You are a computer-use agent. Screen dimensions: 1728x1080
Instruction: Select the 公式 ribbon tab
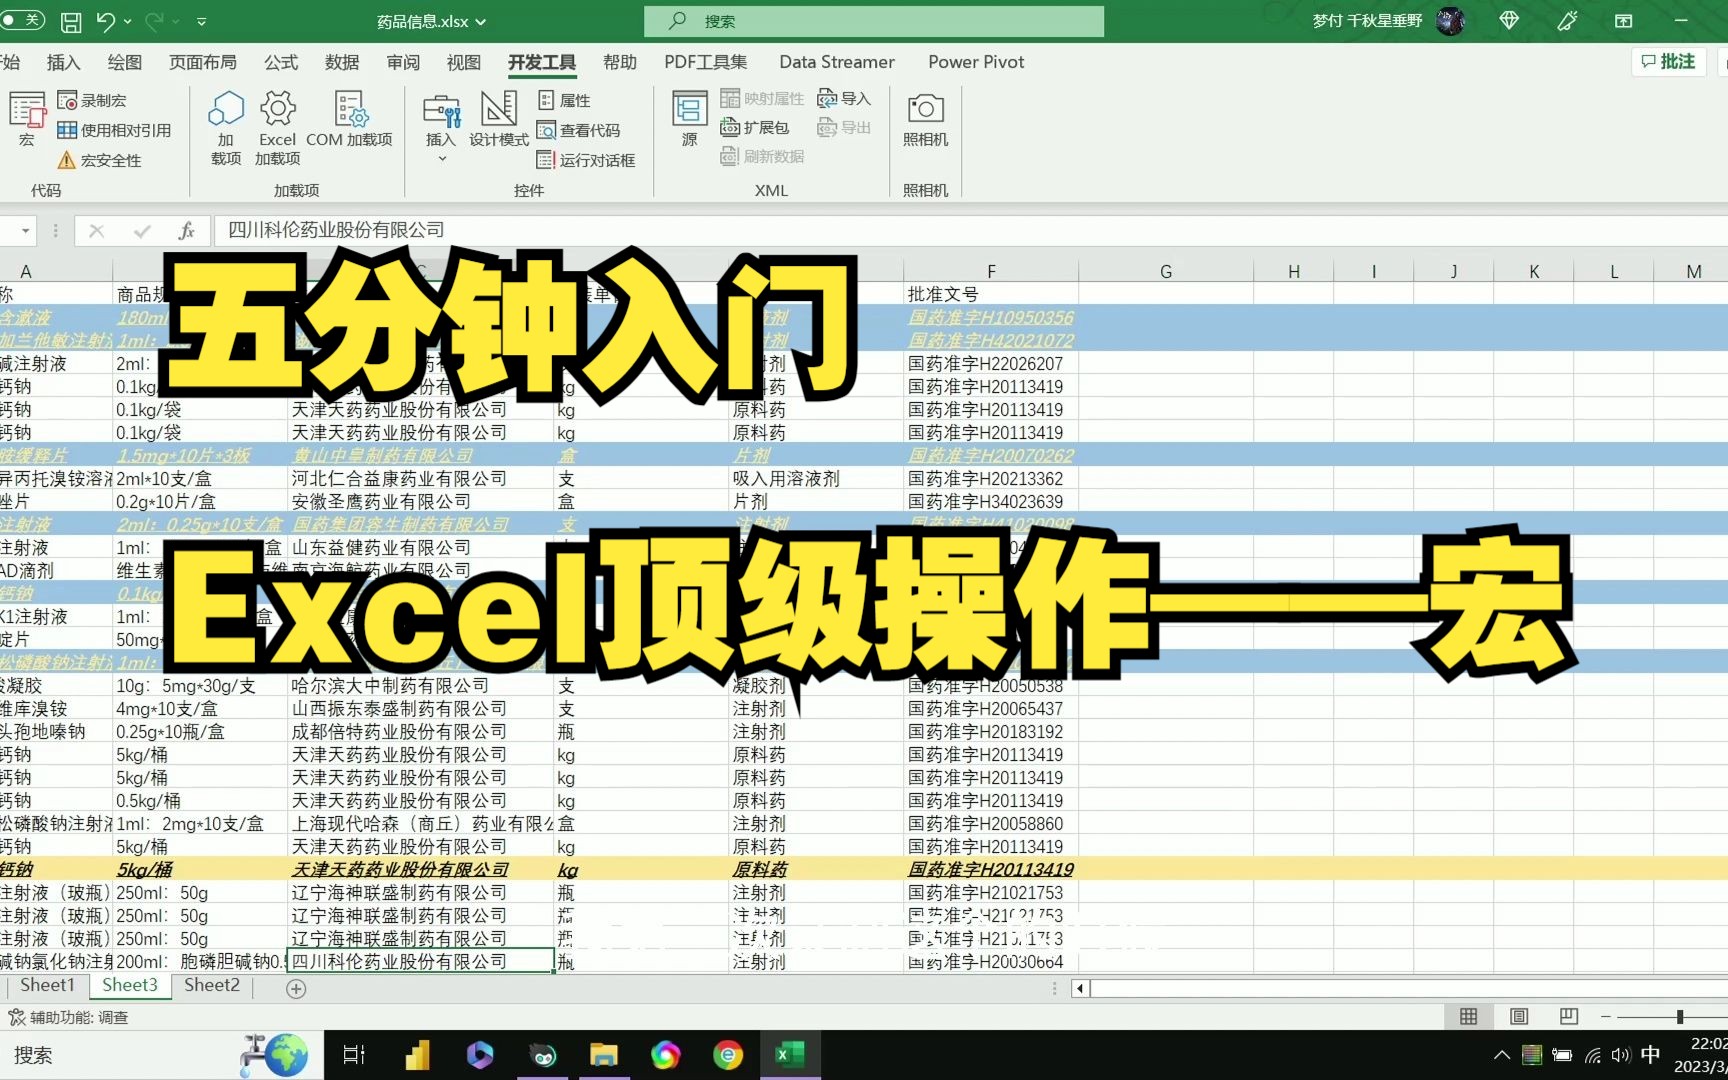281,62
